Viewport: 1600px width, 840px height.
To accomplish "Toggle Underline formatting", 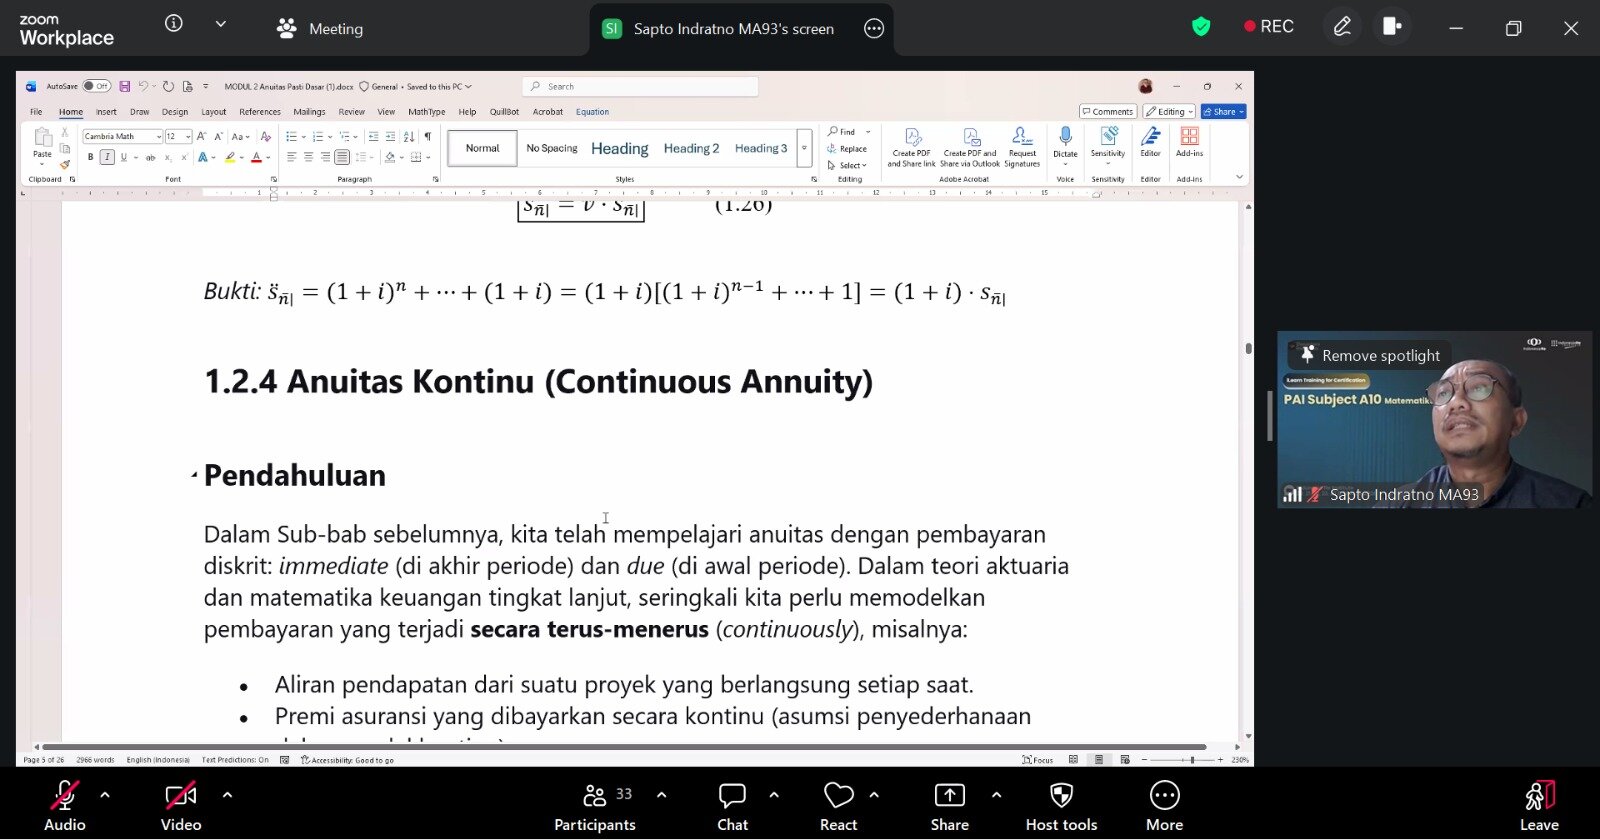I will [x=124, y=157].
